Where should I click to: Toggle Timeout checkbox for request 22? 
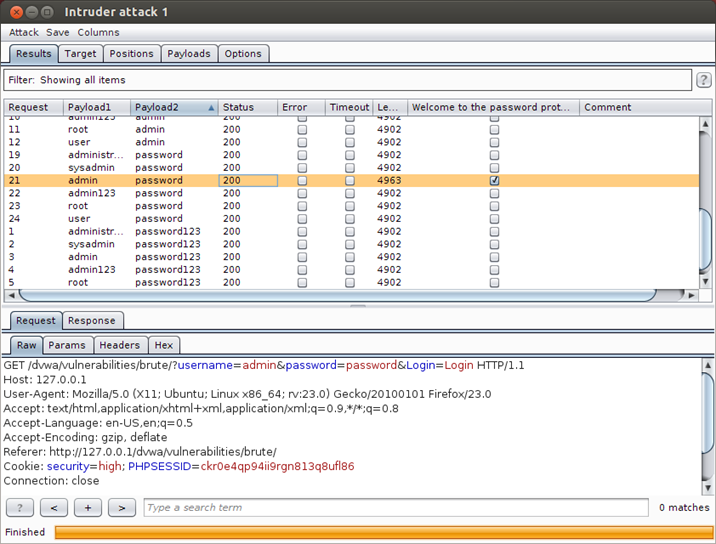click(x=350, y=193)
